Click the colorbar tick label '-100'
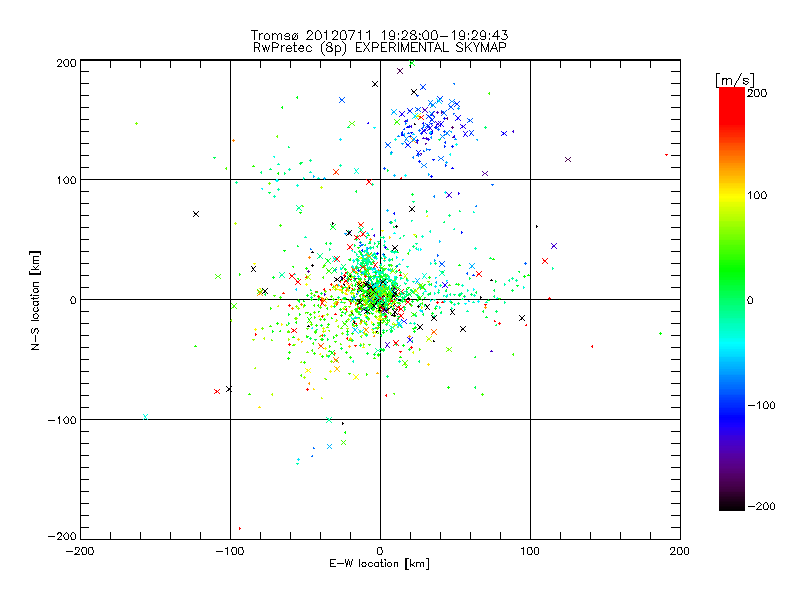800x600 pixels. click(x=761, y=405)
